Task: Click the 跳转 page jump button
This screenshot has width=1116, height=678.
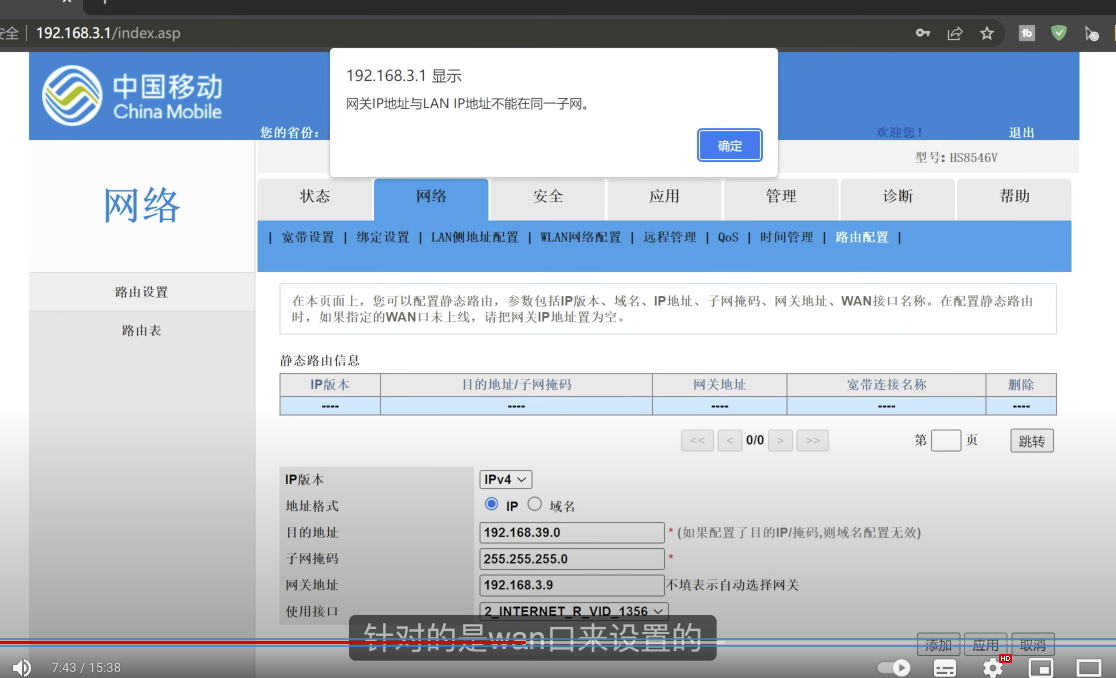Action: tap(1031, 441)
